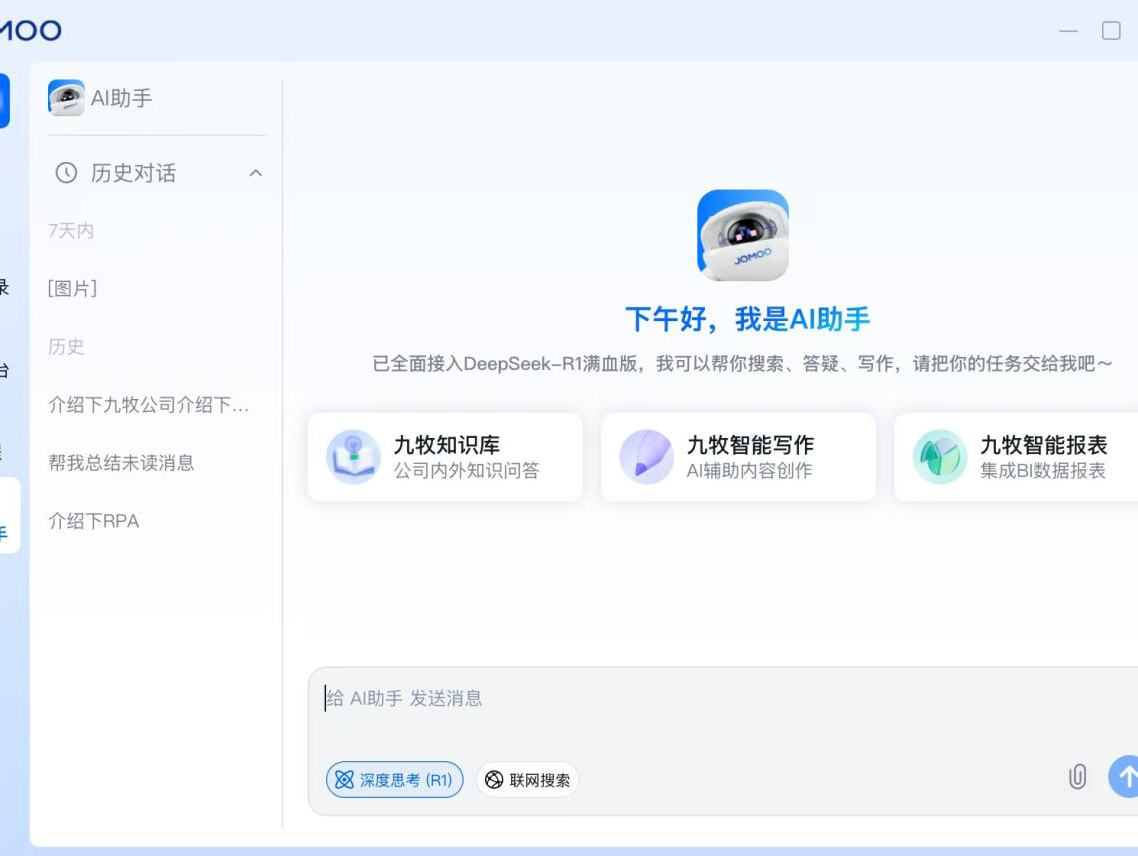The height and width of the screenshot is (856, 1138).
Task: Click the AI助手 robot avatar in sidebar header
Action: [x=66, y=98]
